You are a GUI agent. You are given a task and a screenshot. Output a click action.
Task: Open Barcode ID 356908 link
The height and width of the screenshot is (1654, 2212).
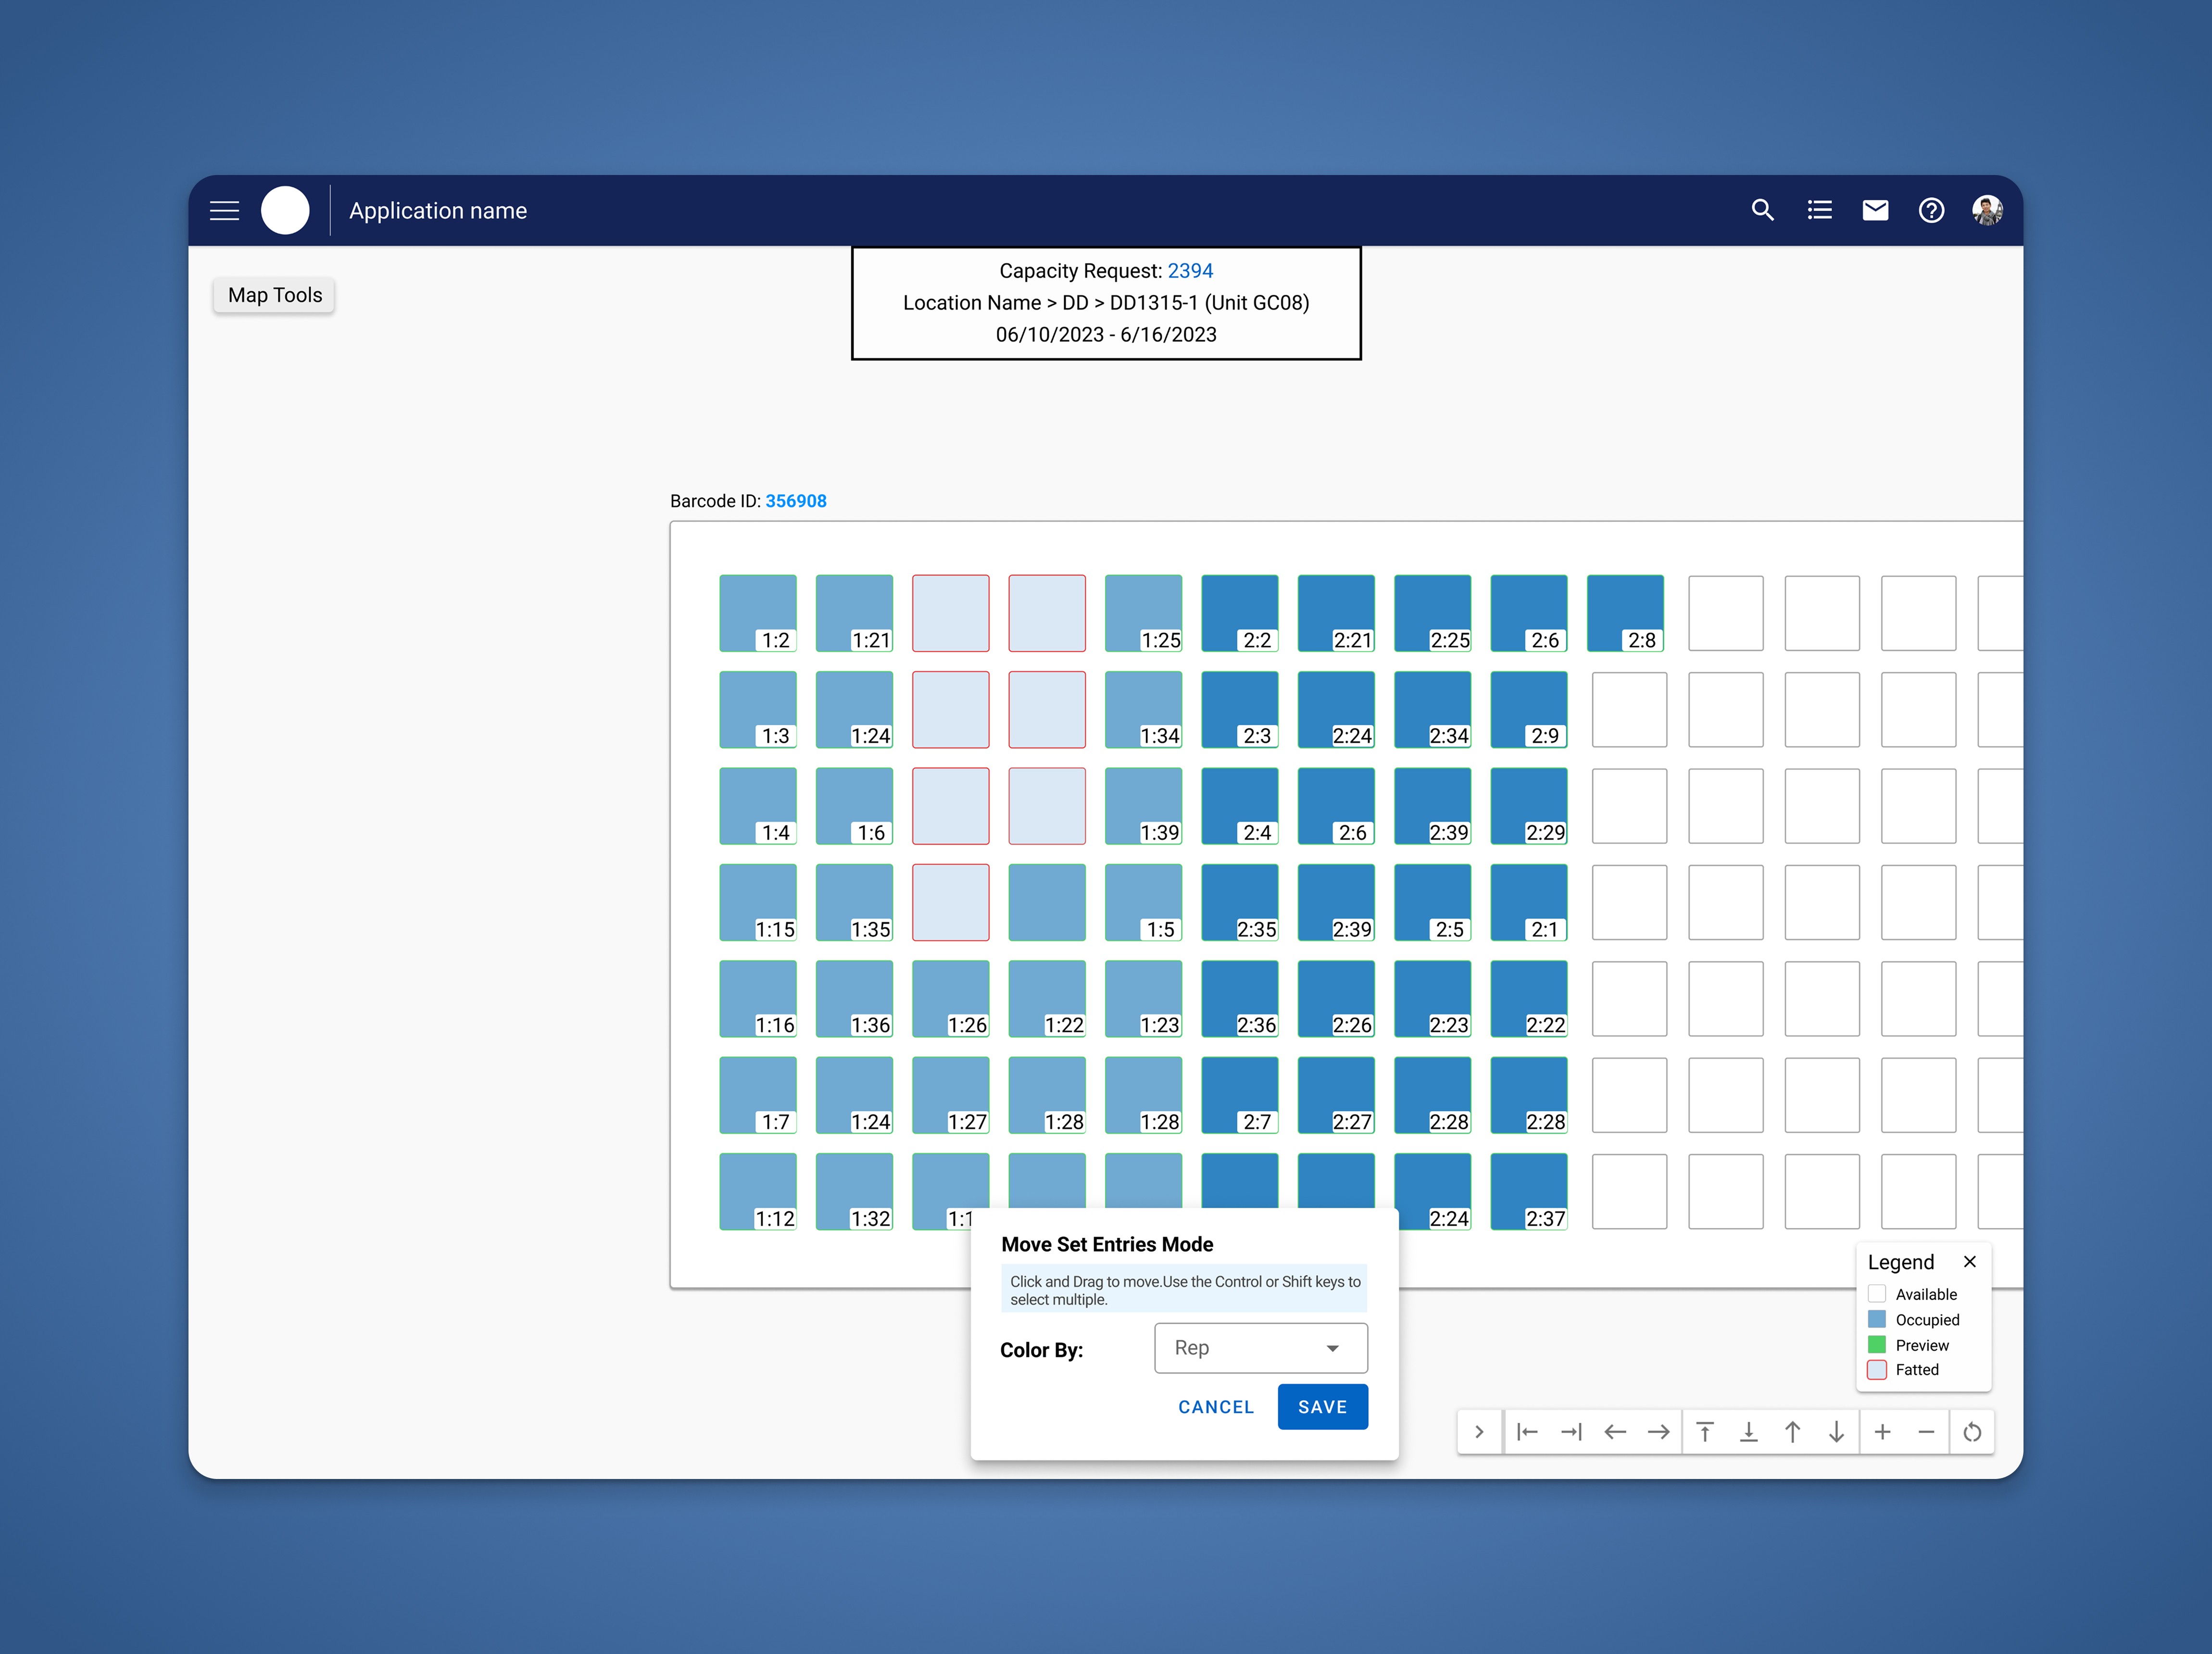click(x=796, y=501)
